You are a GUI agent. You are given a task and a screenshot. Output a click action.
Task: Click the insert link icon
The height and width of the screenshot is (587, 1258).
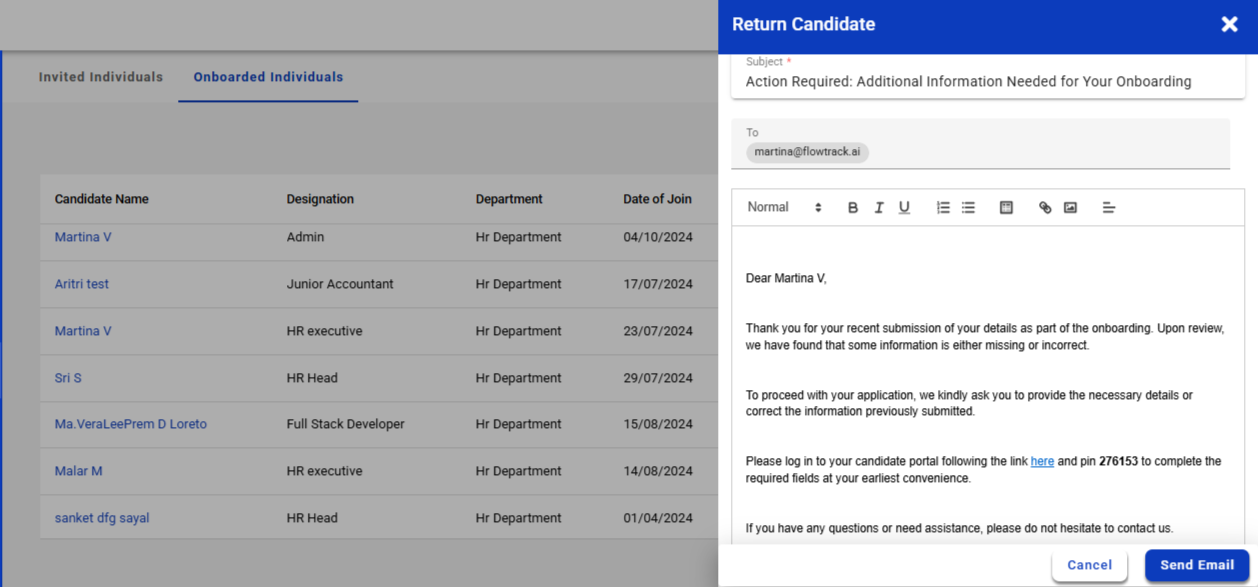tap(1045, 208)
